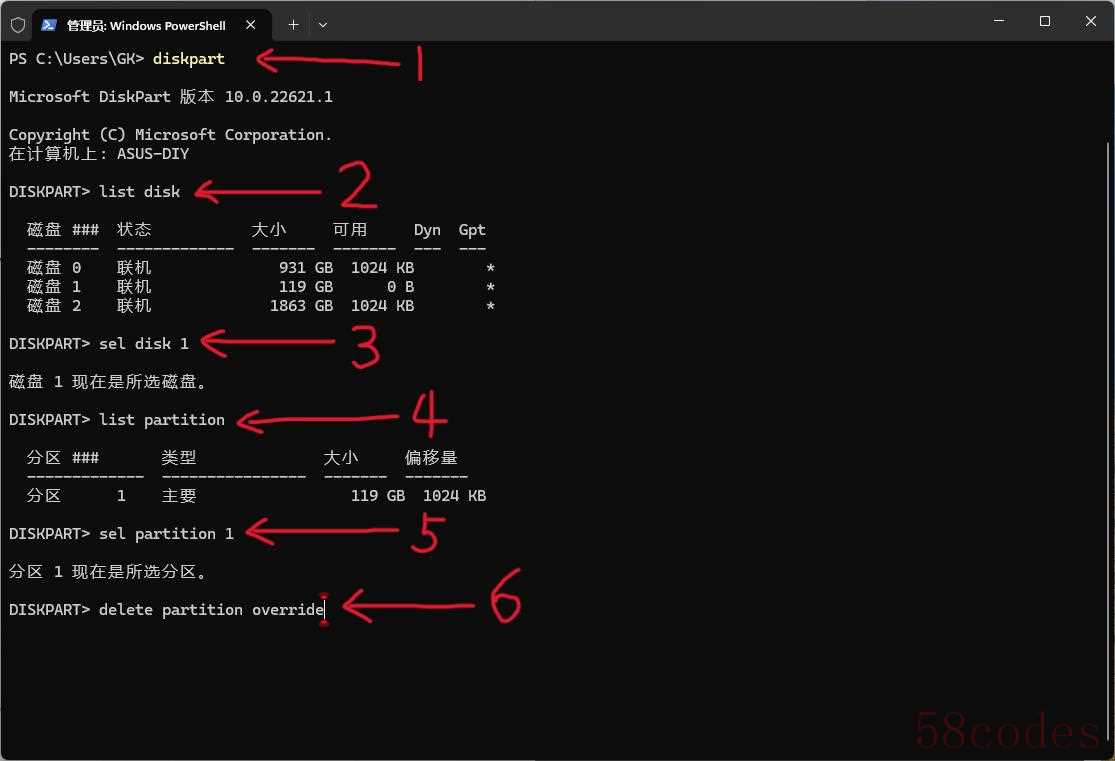Close the PowerShell terminal window
Viewport: 1115px width, 761px height.
point(1090,21)
